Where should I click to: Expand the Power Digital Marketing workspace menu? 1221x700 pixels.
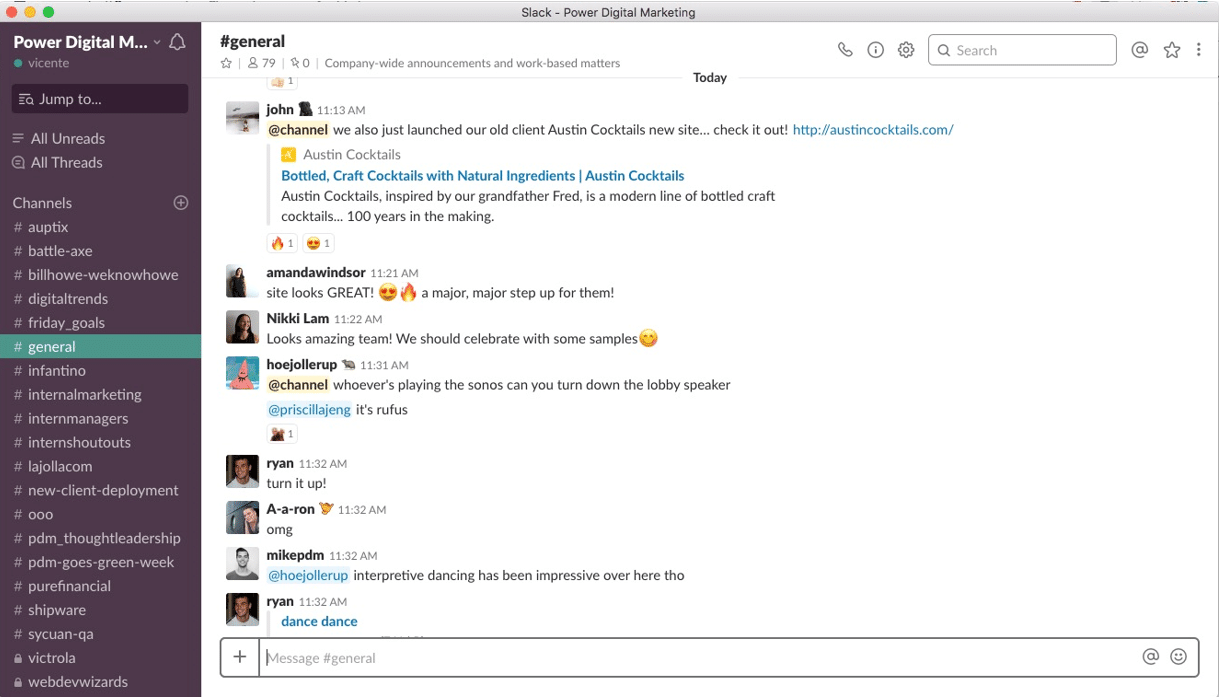pos(87,42)
